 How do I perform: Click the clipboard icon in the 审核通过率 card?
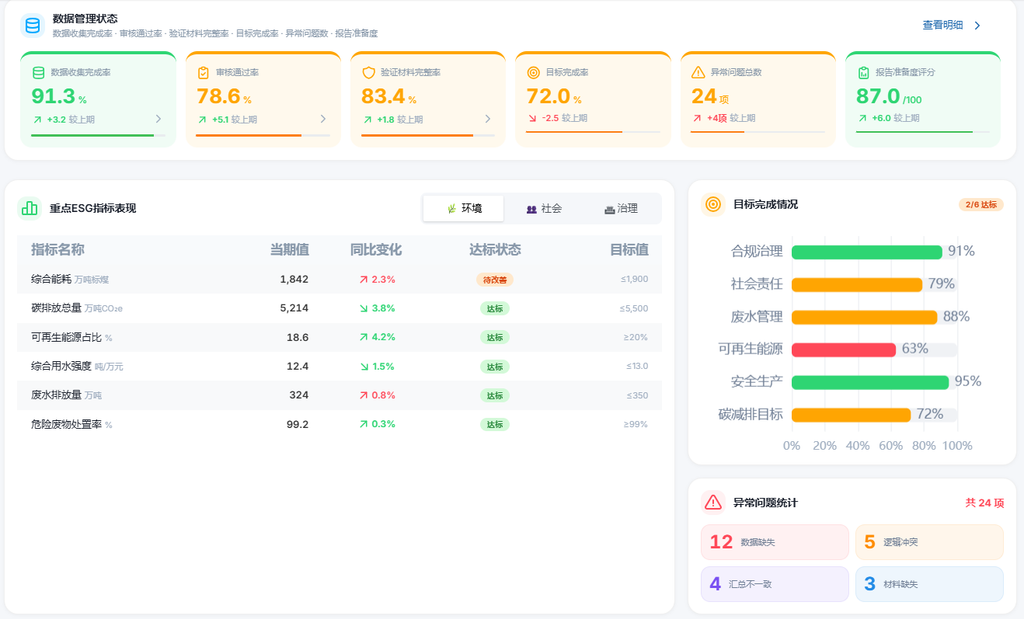[x=203, y=72]
